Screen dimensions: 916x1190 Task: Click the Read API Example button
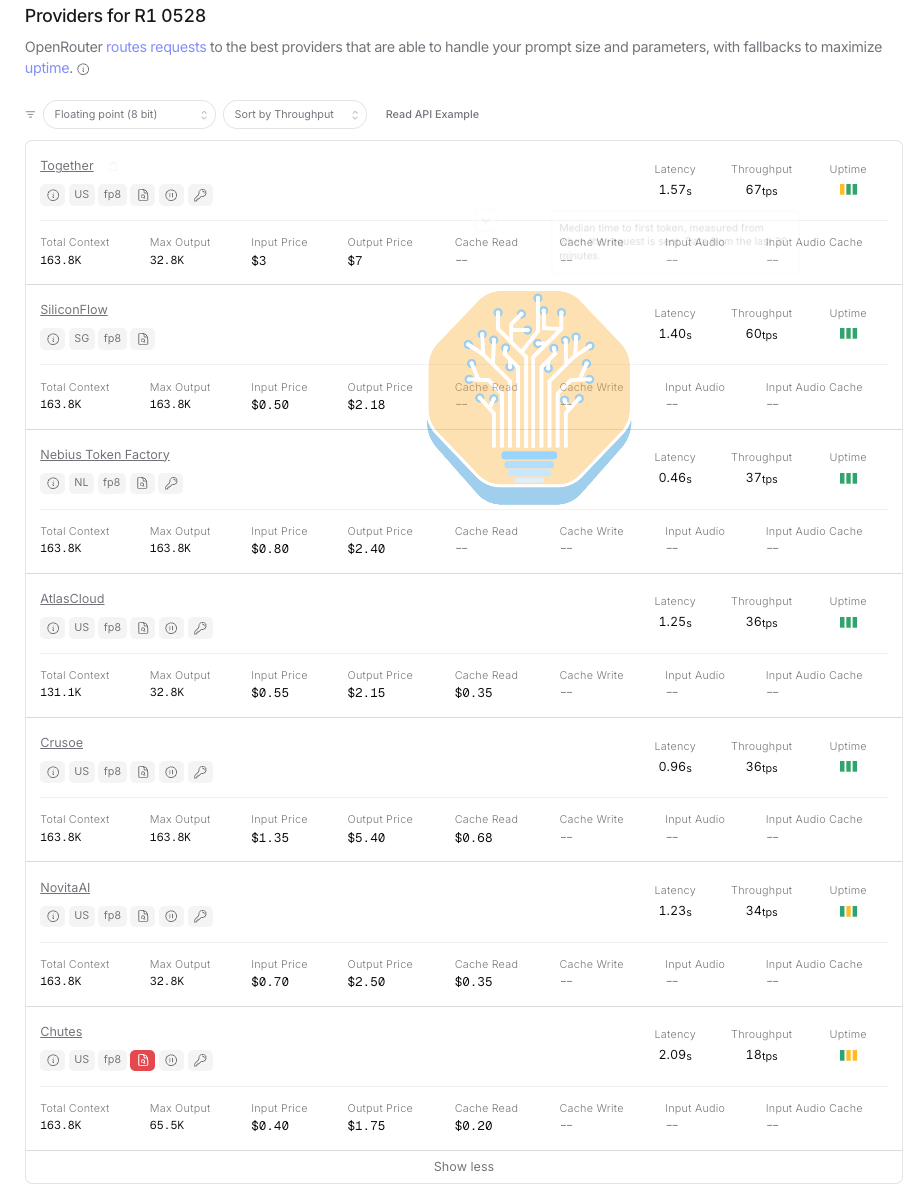(432, 115)
